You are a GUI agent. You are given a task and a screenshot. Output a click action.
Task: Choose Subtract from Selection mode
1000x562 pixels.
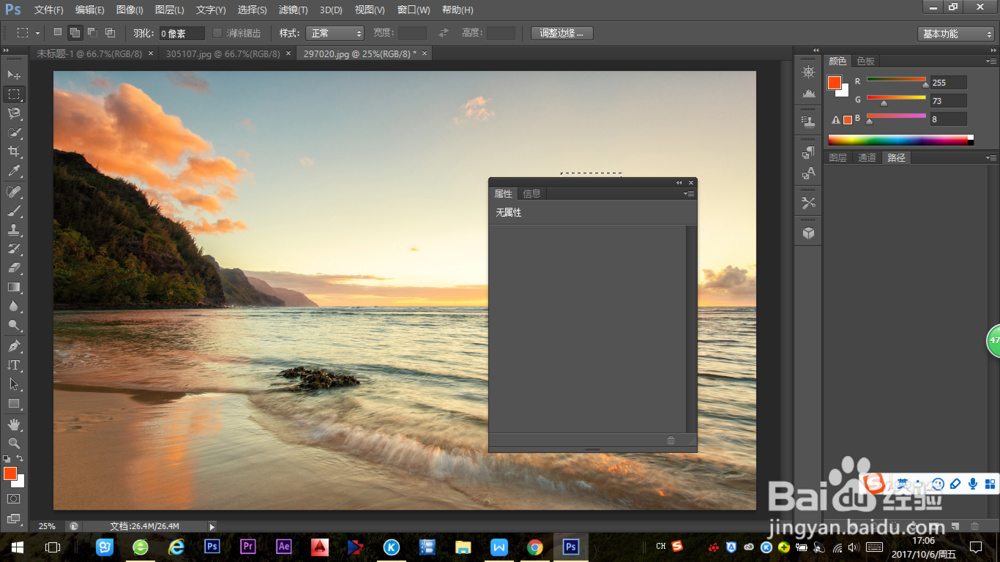pyautogui.click(x=92, y=32)
